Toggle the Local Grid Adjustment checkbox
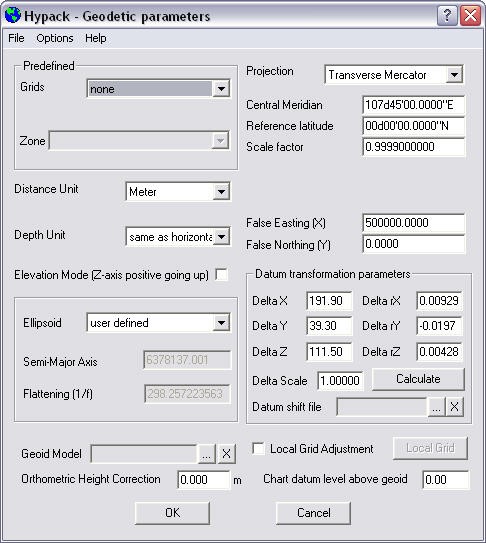Image resolution: width=486 pixels, height=543 pixels. point(258,449)
